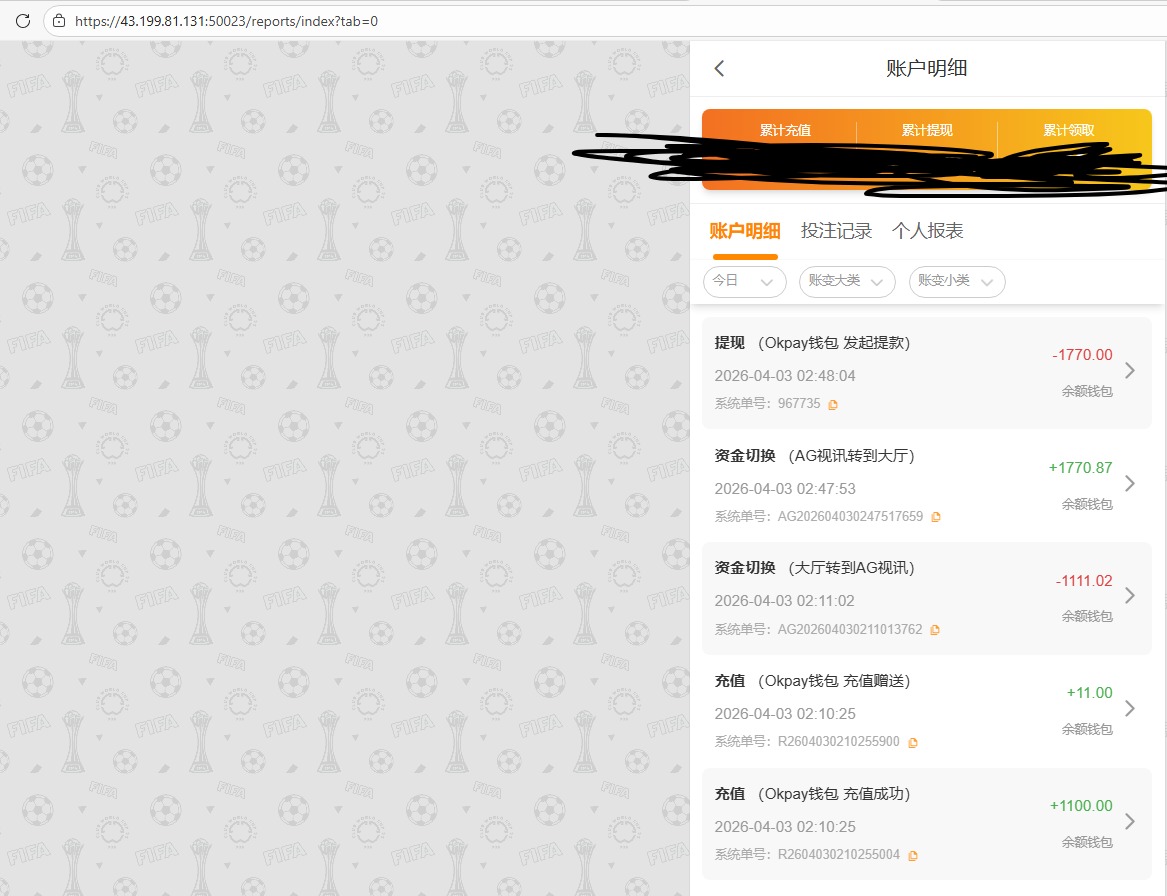The image size is (1167, 896).
Task: Copy order number 967735 with the copy icon
Action: coord(833,404)
